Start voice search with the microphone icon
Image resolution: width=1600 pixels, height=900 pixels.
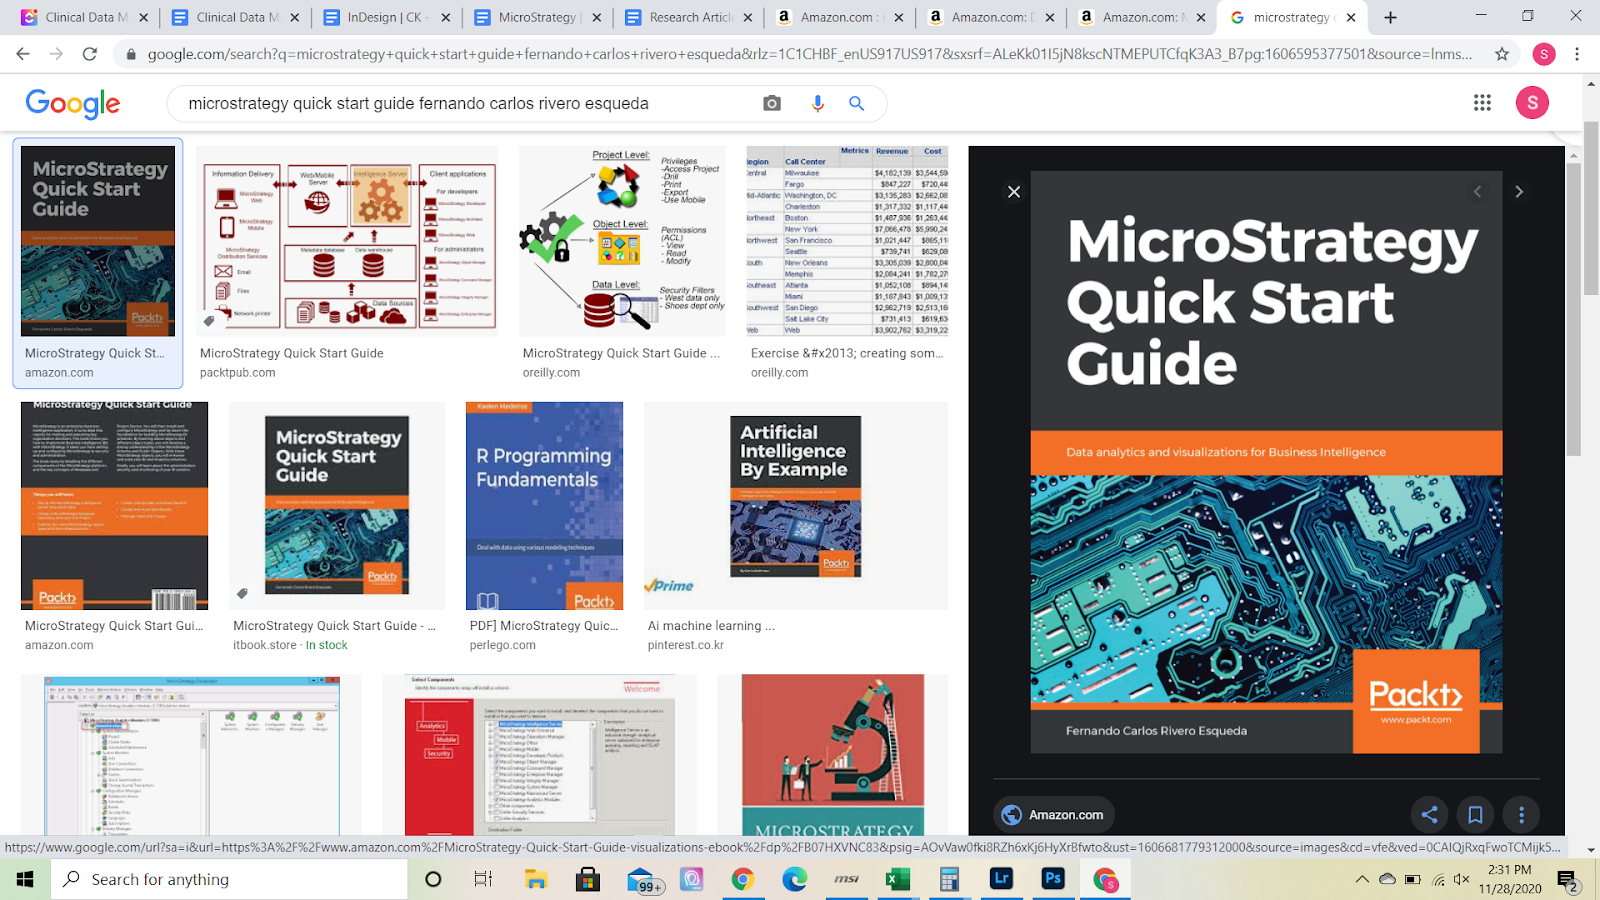818,103
